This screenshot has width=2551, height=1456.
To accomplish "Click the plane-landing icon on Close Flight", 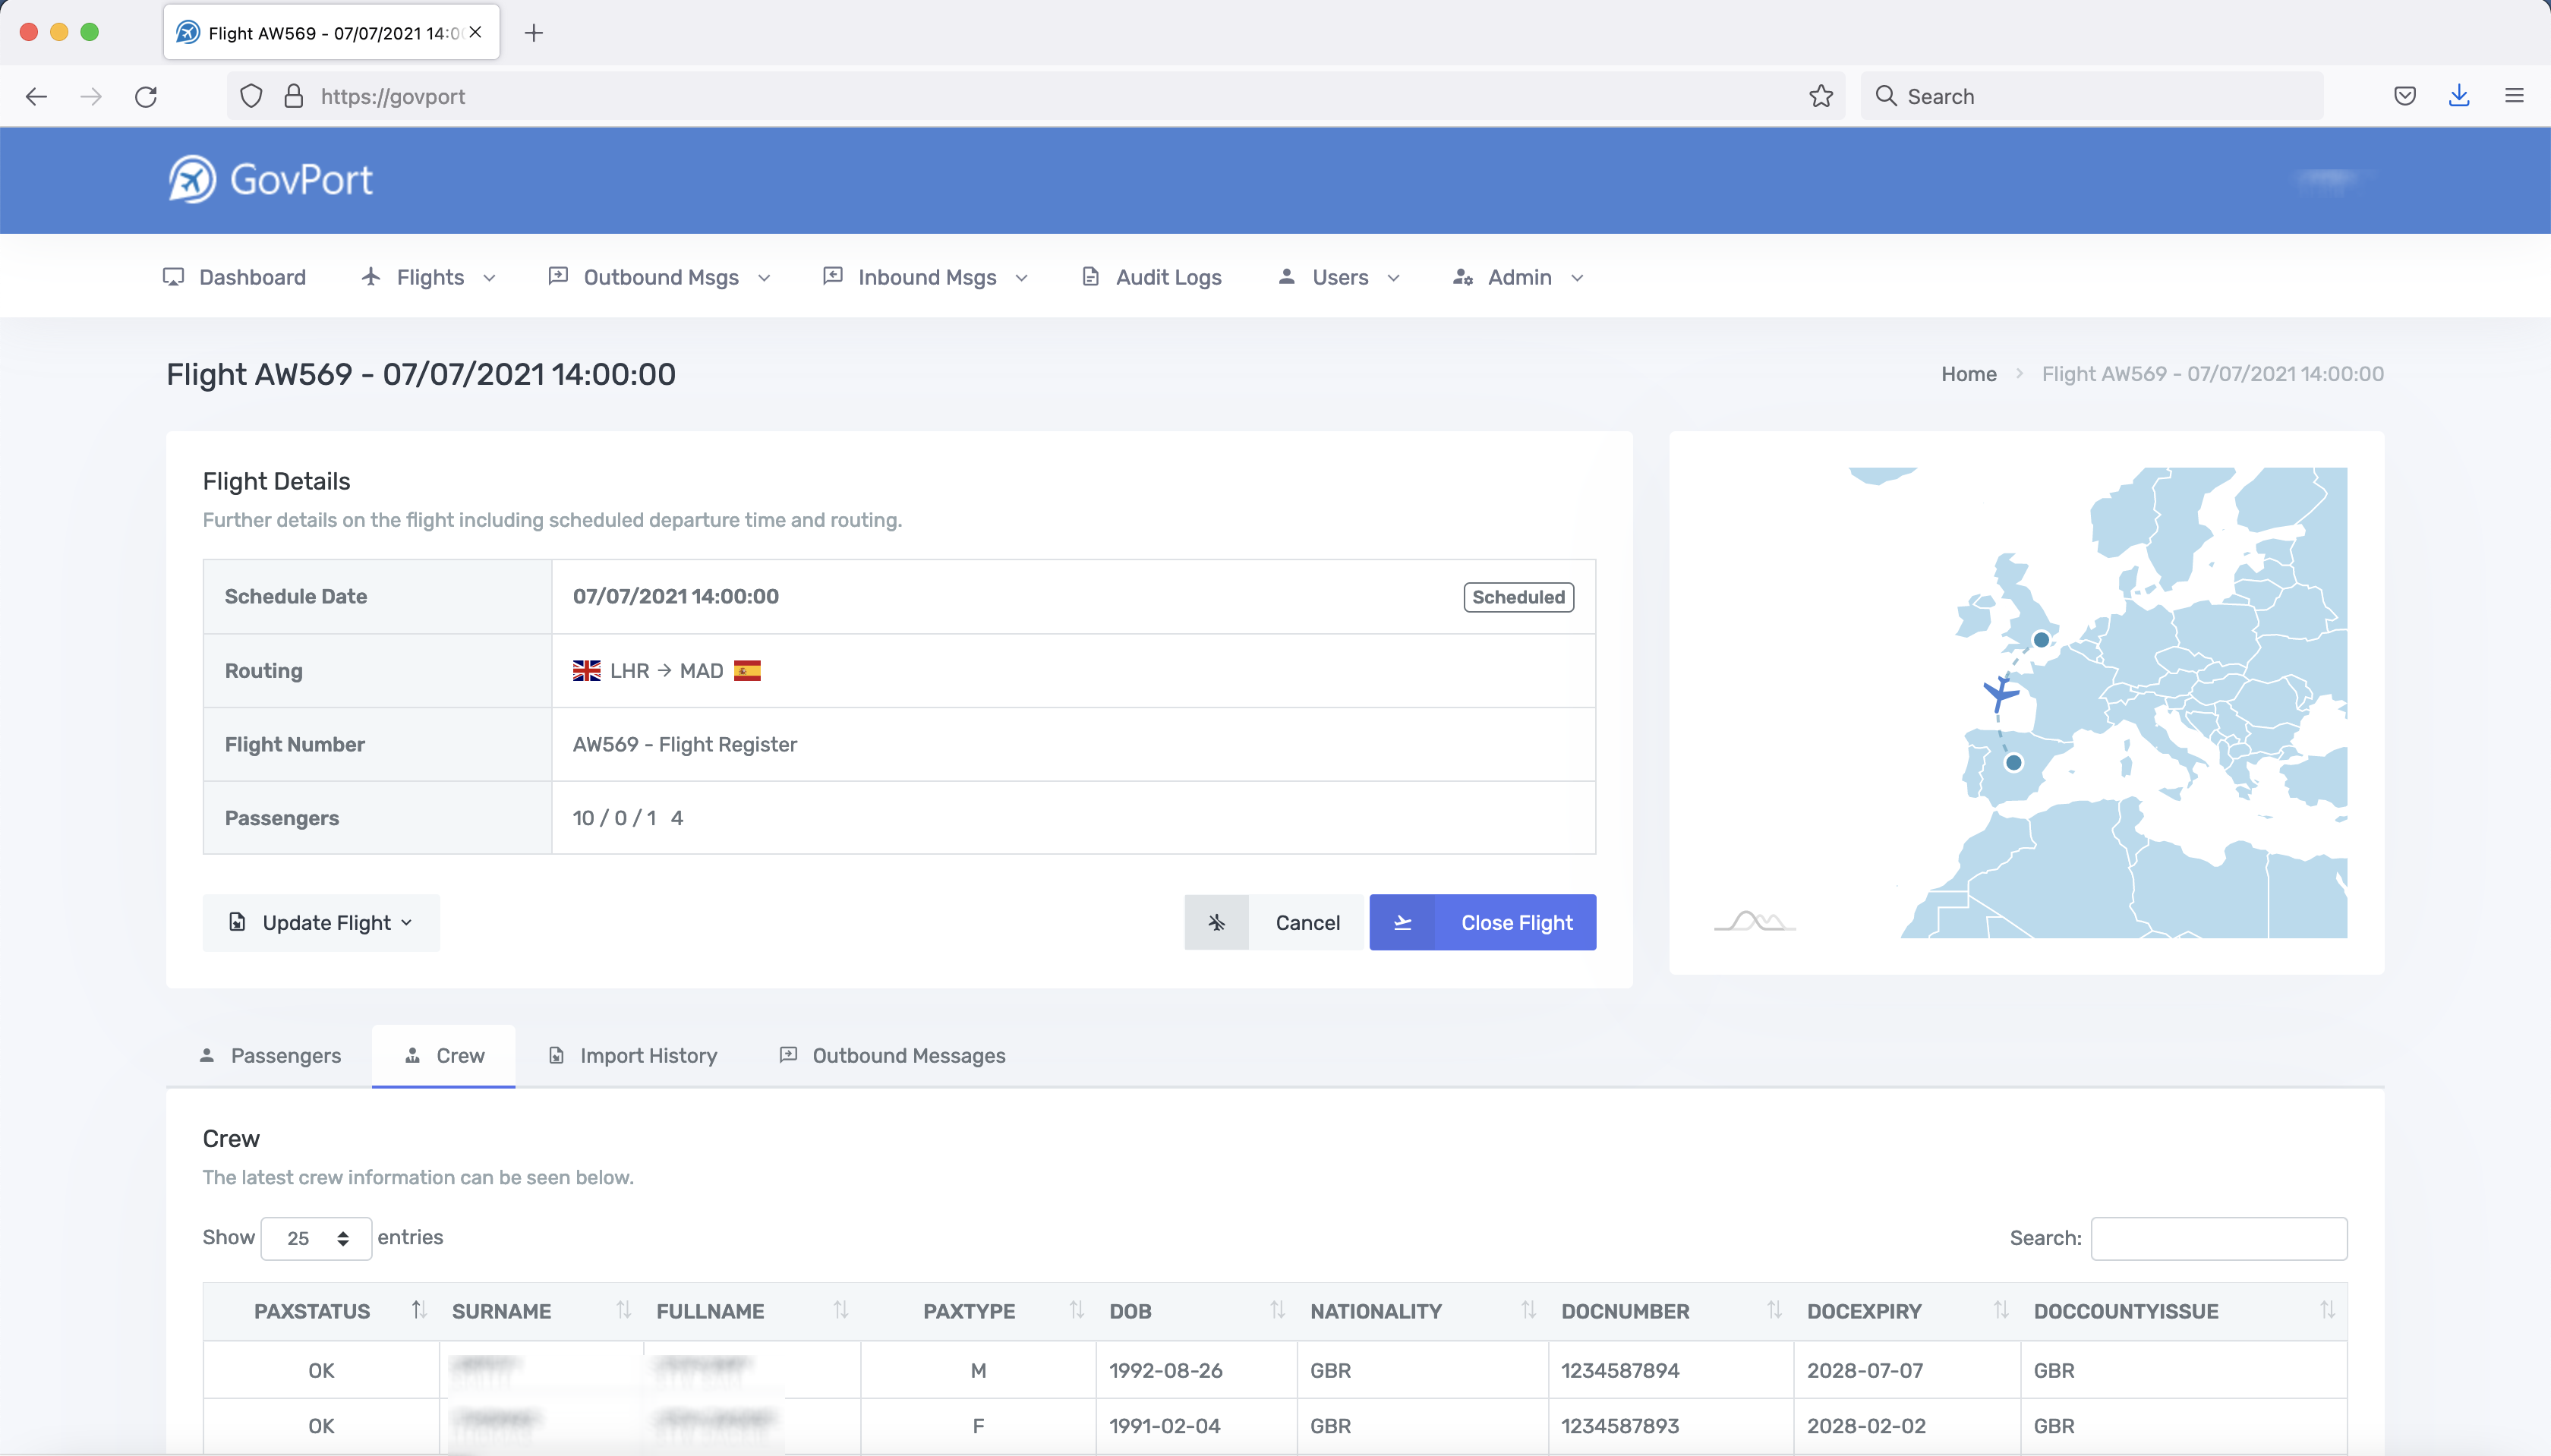I will coord(1402,922).
